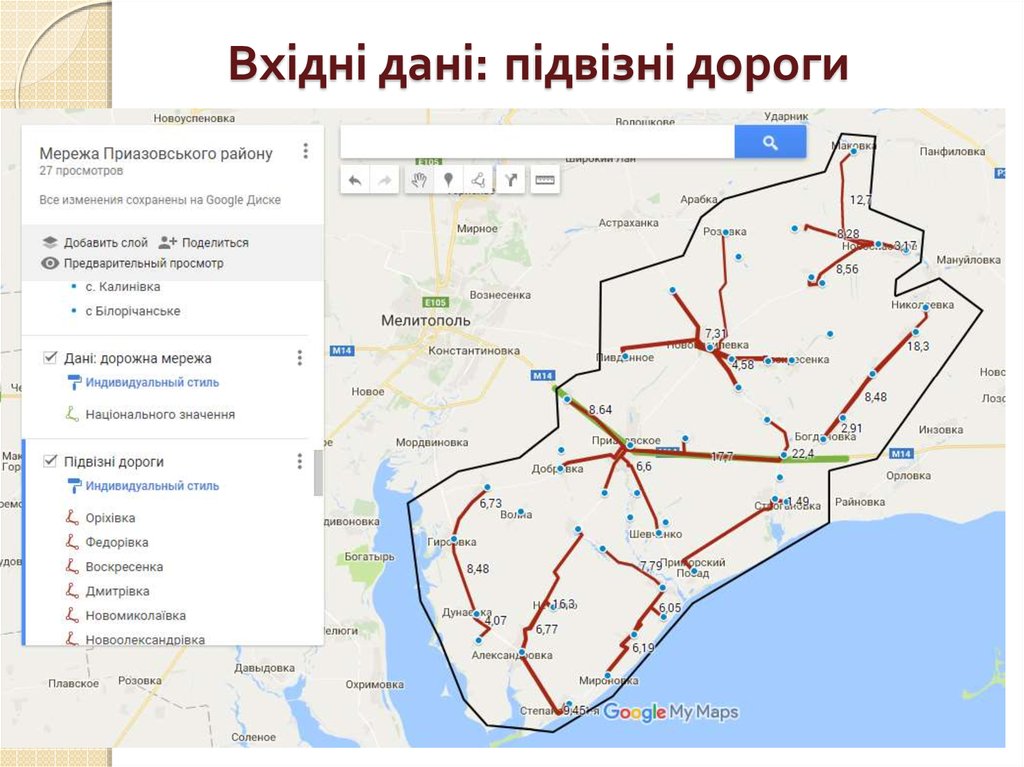The image size is (1024, 767).
Task: Toggle Предварительный просмотр eye icon
Action: pyautogui.click(x=48, y=261)
